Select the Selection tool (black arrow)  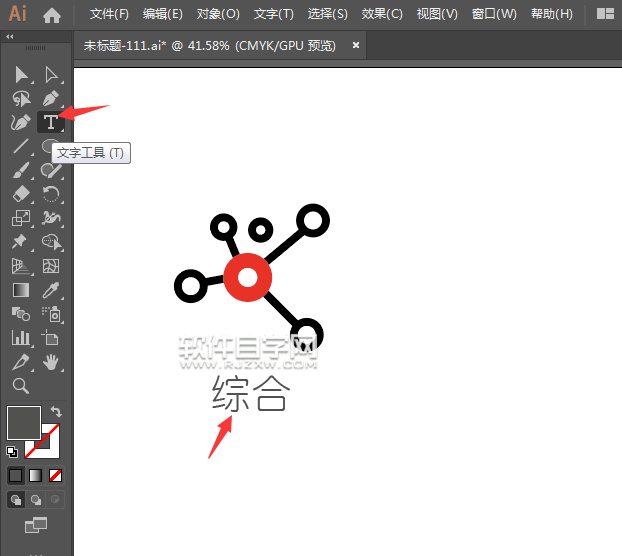click(21, 75)
